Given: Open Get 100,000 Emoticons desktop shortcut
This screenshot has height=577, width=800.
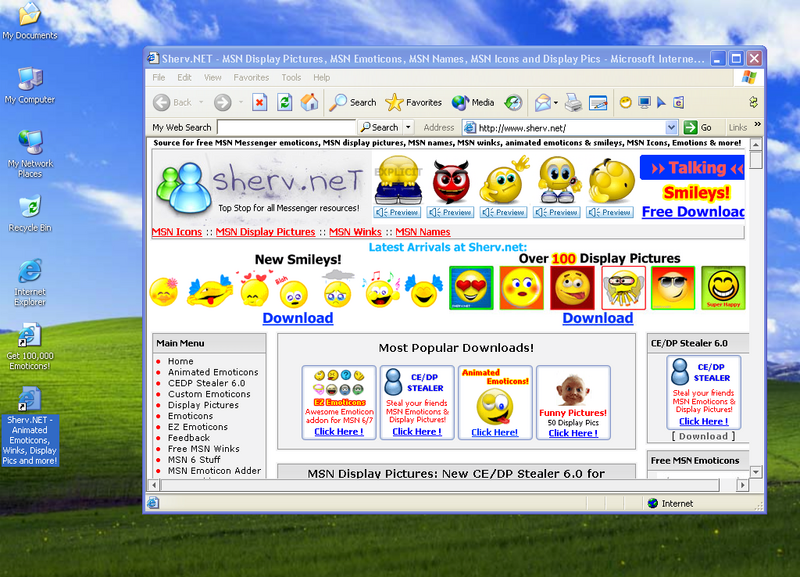Looking at the screenshot, I should click(x=30, y=347).
